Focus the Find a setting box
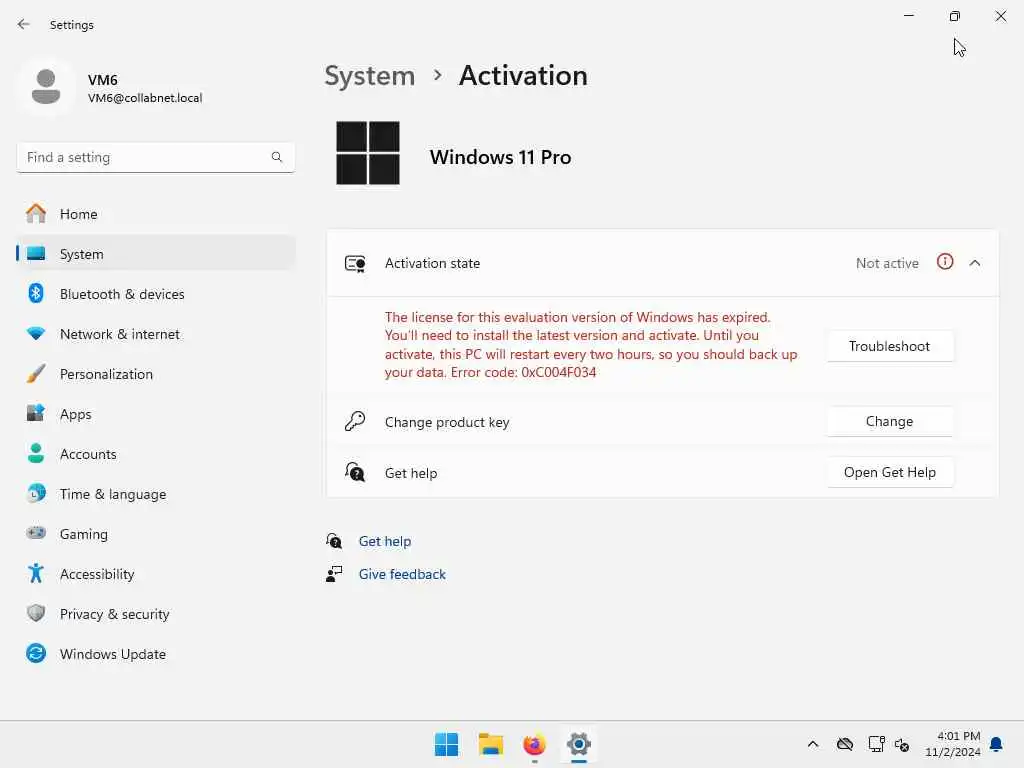Screen dimensions: 1024x768 (155, 157)
